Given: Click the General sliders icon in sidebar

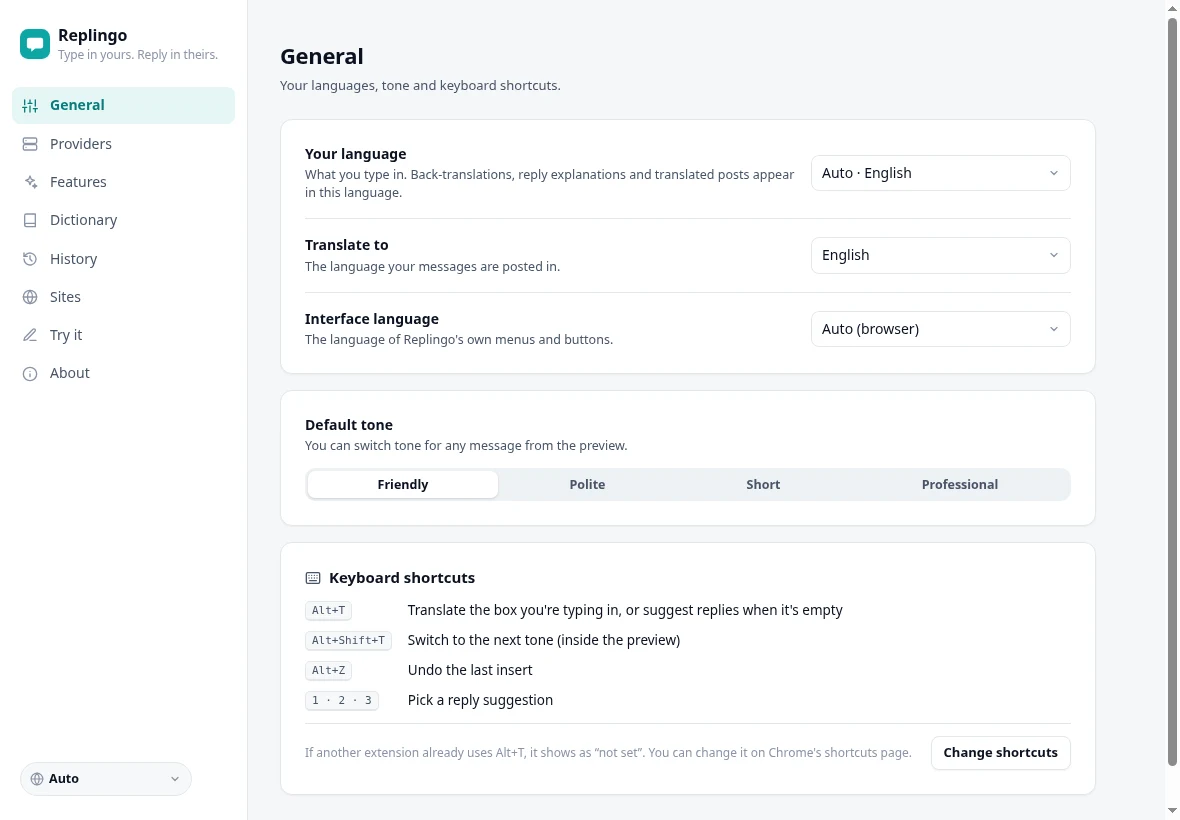Looking at the screenshot, I should click(30, 105).
